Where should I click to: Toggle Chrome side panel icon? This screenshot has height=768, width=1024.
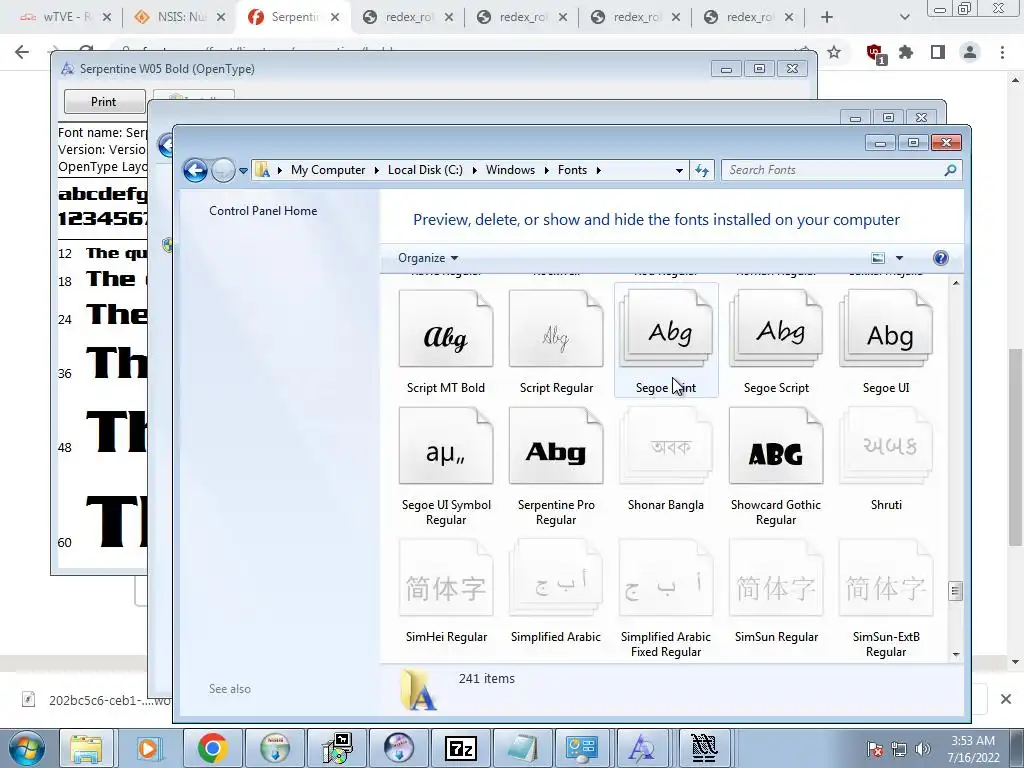(x=938, y=52)
